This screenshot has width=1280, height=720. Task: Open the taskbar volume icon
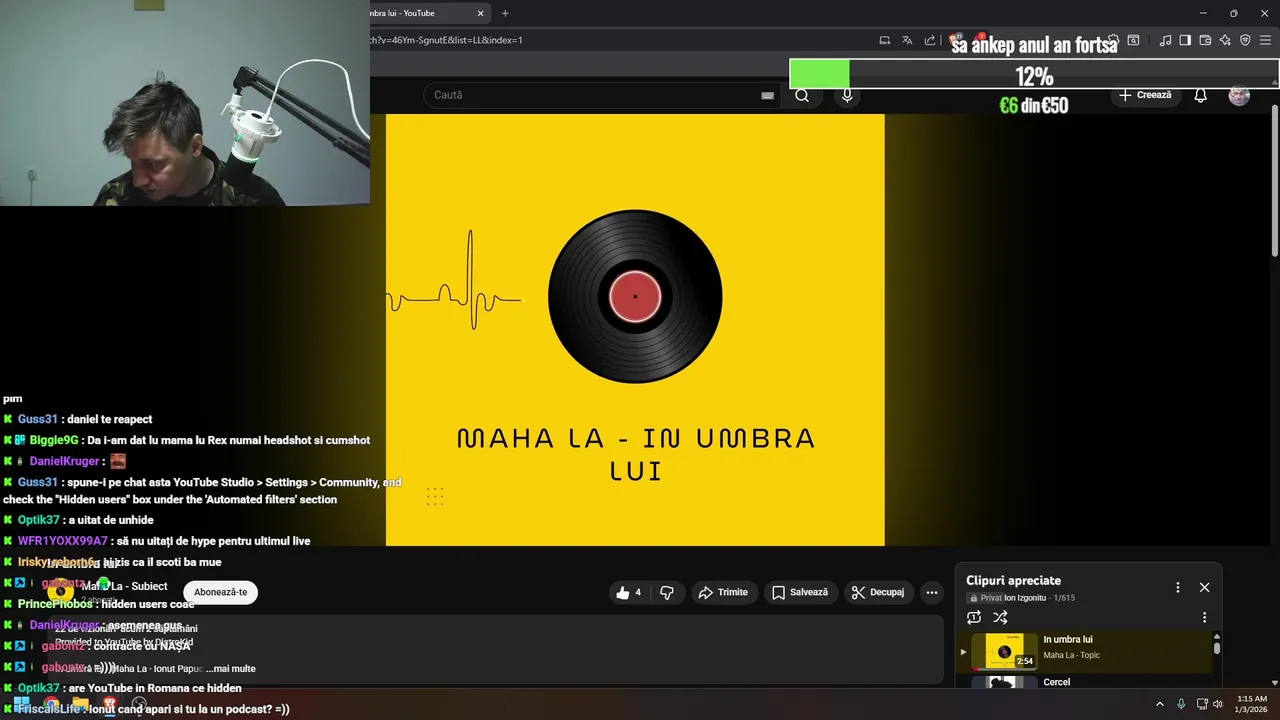(1218, 704)
